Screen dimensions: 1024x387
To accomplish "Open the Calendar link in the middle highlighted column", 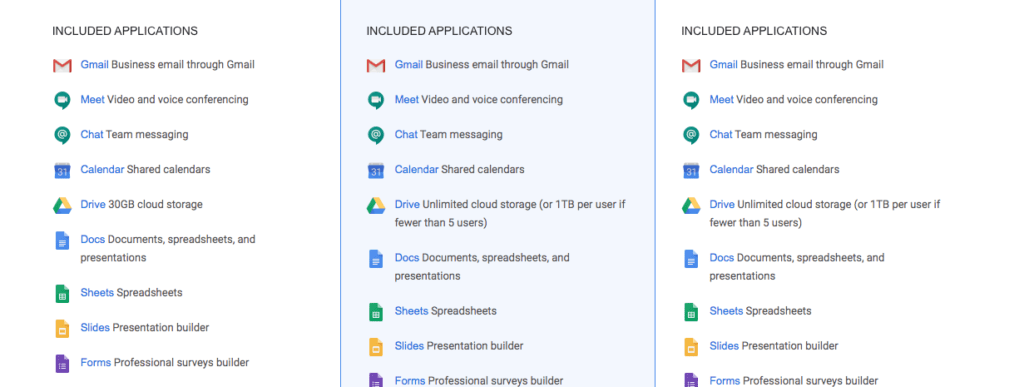I will pos(416,169).
